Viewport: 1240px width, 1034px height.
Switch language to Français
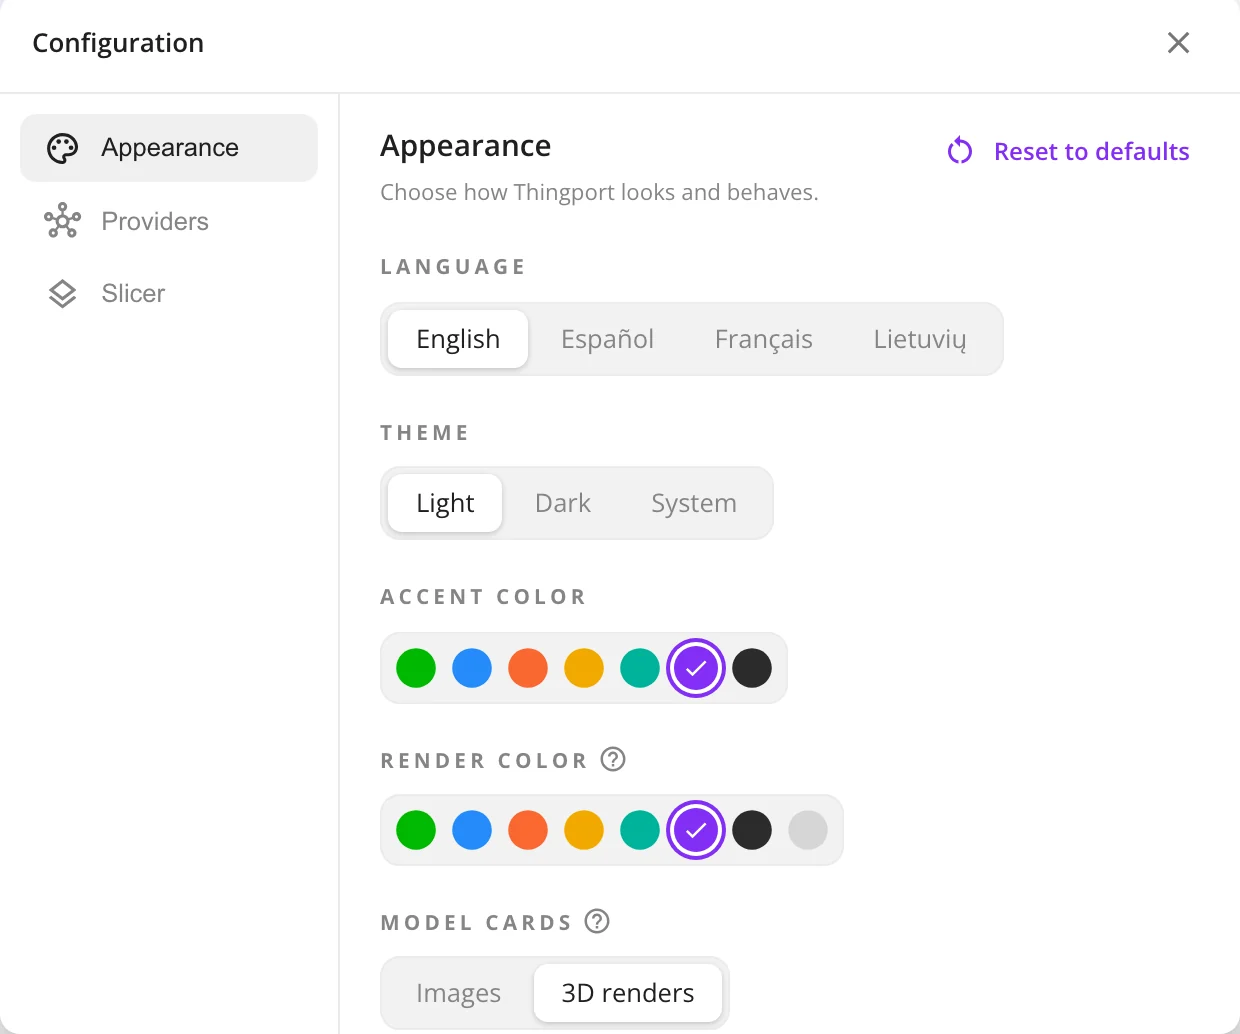pos(763,339)
